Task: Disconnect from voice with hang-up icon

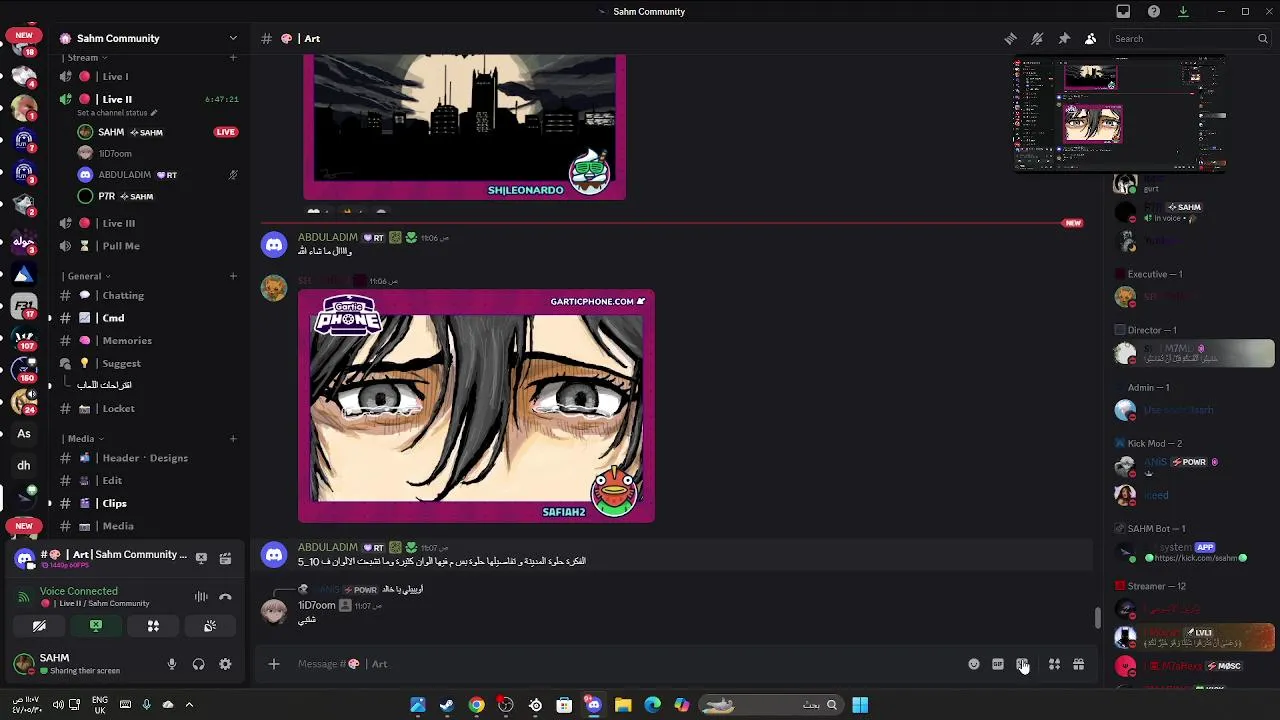Action: pyautogui.click(x=225, y=597)
